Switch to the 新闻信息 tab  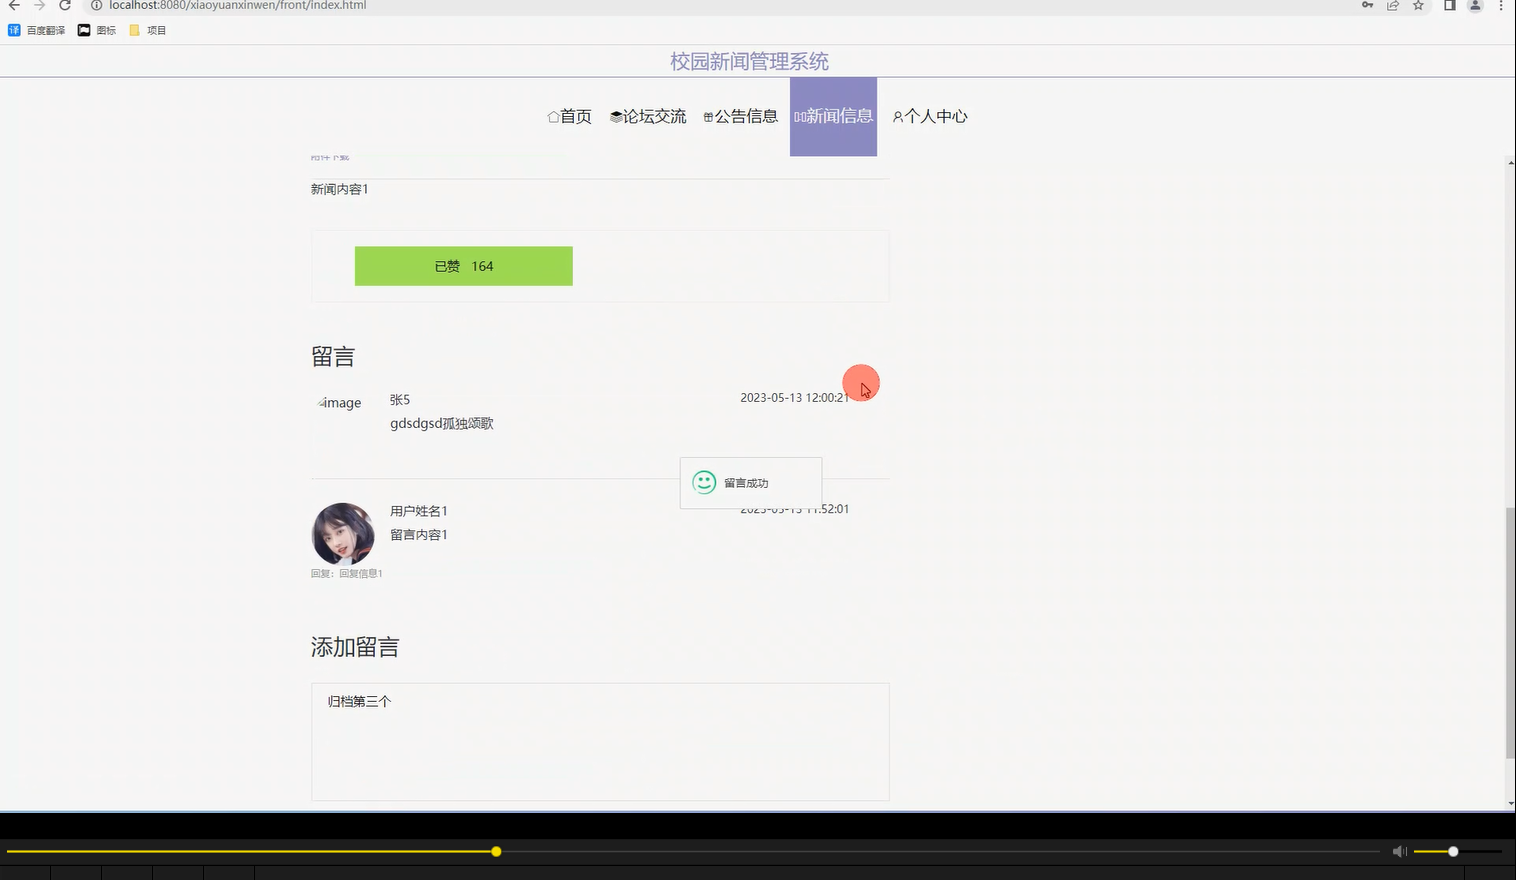[833, 116]
